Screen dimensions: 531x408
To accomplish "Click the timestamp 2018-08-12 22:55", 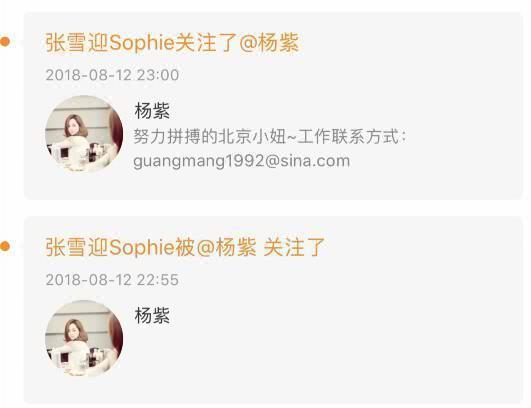I will 112,280.
